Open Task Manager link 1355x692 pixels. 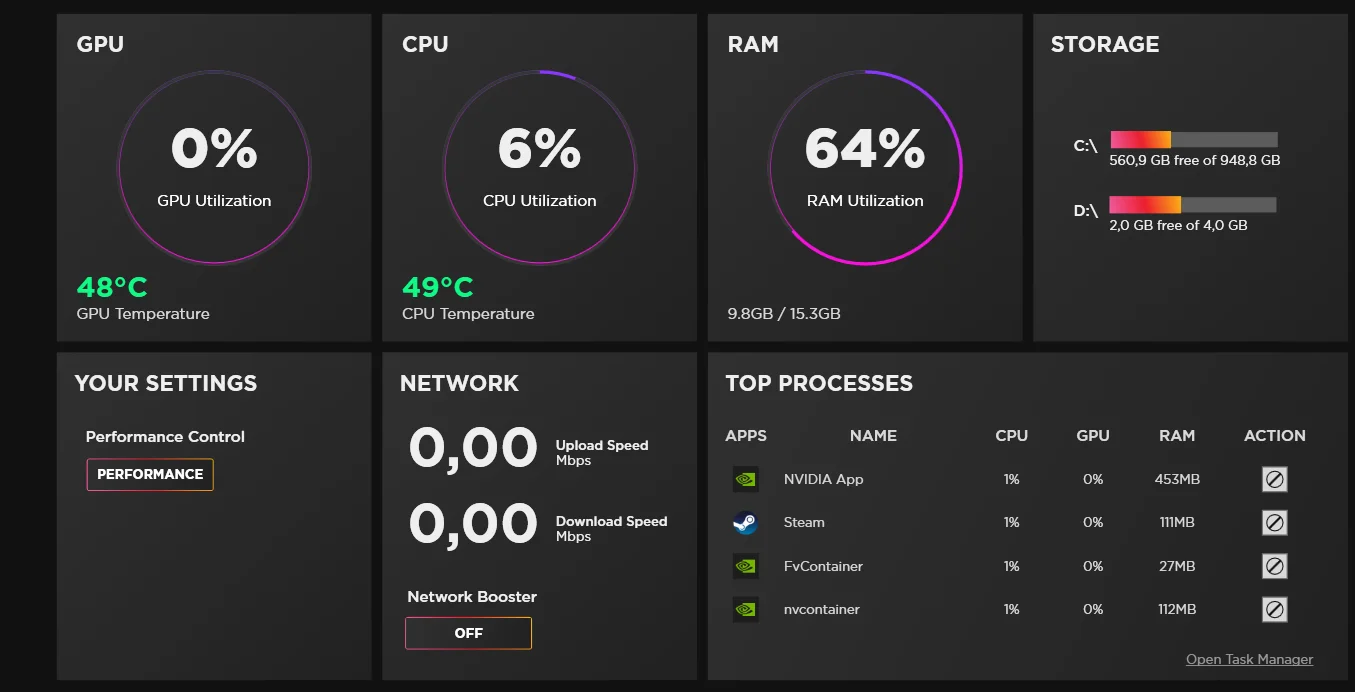pyautogui.click(x=1249, y=659)
